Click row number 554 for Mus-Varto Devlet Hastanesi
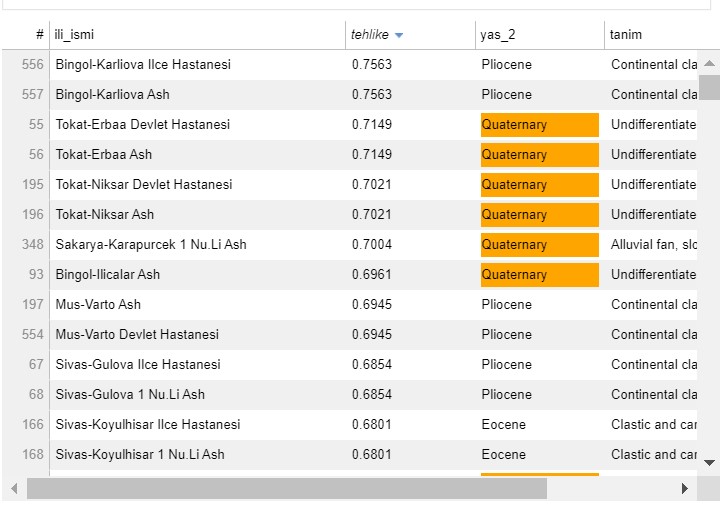This screenshot has width=720, height=508. pos(33,335)
